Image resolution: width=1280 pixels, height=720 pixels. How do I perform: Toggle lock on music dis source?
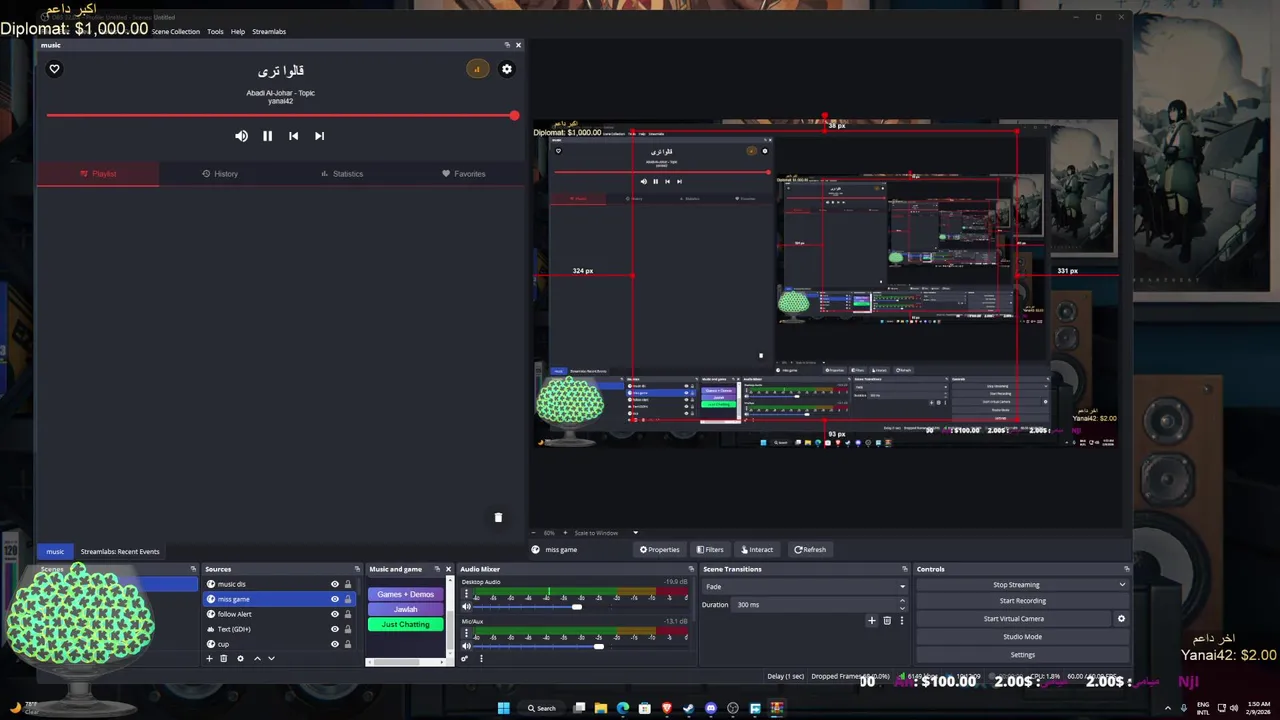[348, 584]
